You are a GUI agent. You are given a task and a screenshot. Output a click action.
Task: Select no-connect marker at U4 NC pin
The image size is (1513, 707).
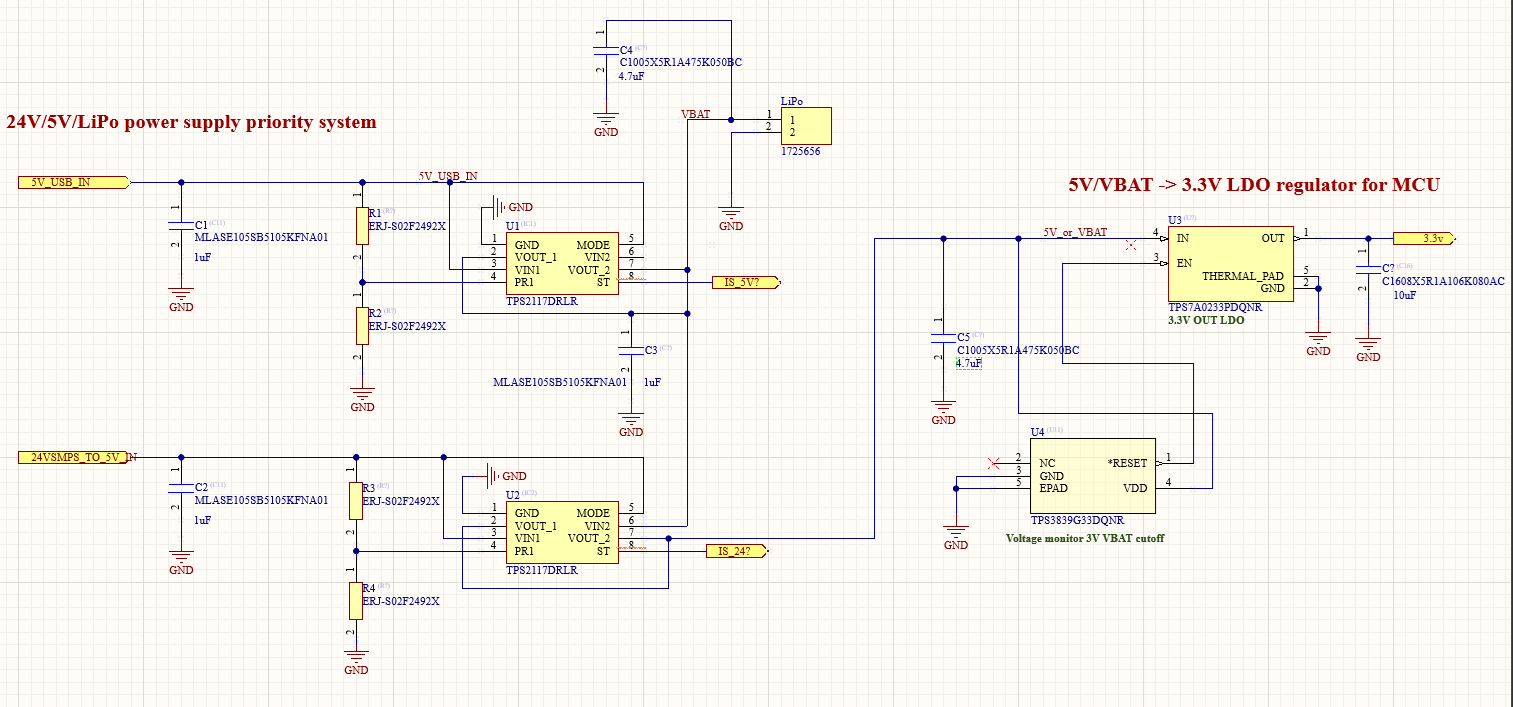pos(993,463)
